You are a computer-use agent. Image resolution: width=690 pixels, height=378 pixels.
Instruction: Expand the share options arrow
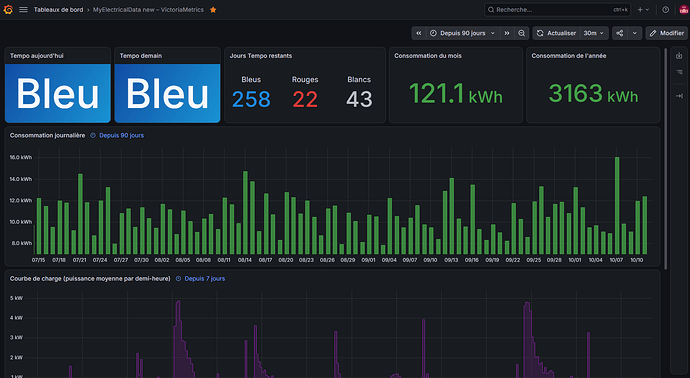click(x=635, y=33)
